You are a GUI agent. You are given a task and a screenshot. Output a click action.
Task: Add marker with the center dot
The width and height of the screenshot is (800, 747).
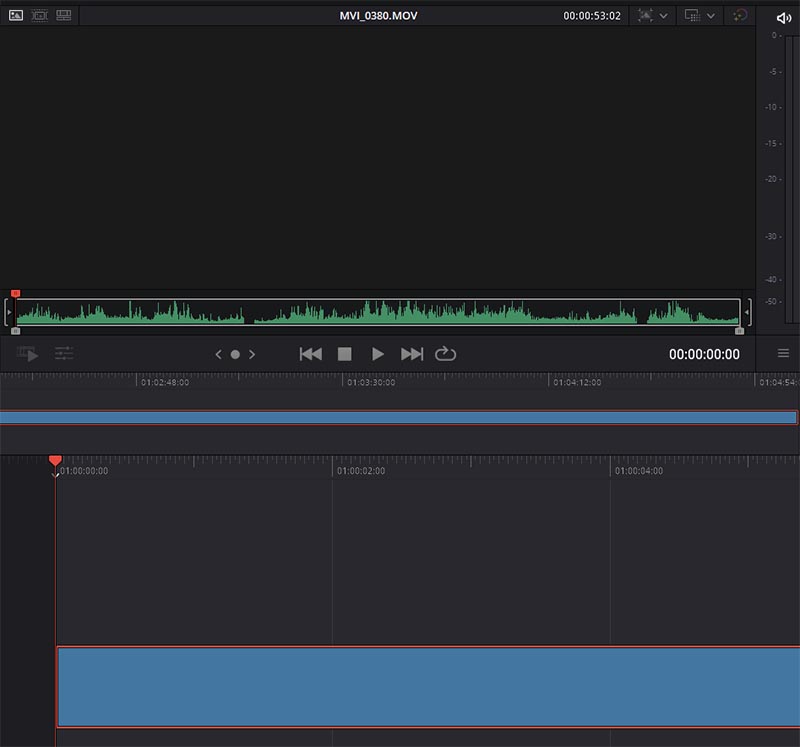tap(235, 354)
